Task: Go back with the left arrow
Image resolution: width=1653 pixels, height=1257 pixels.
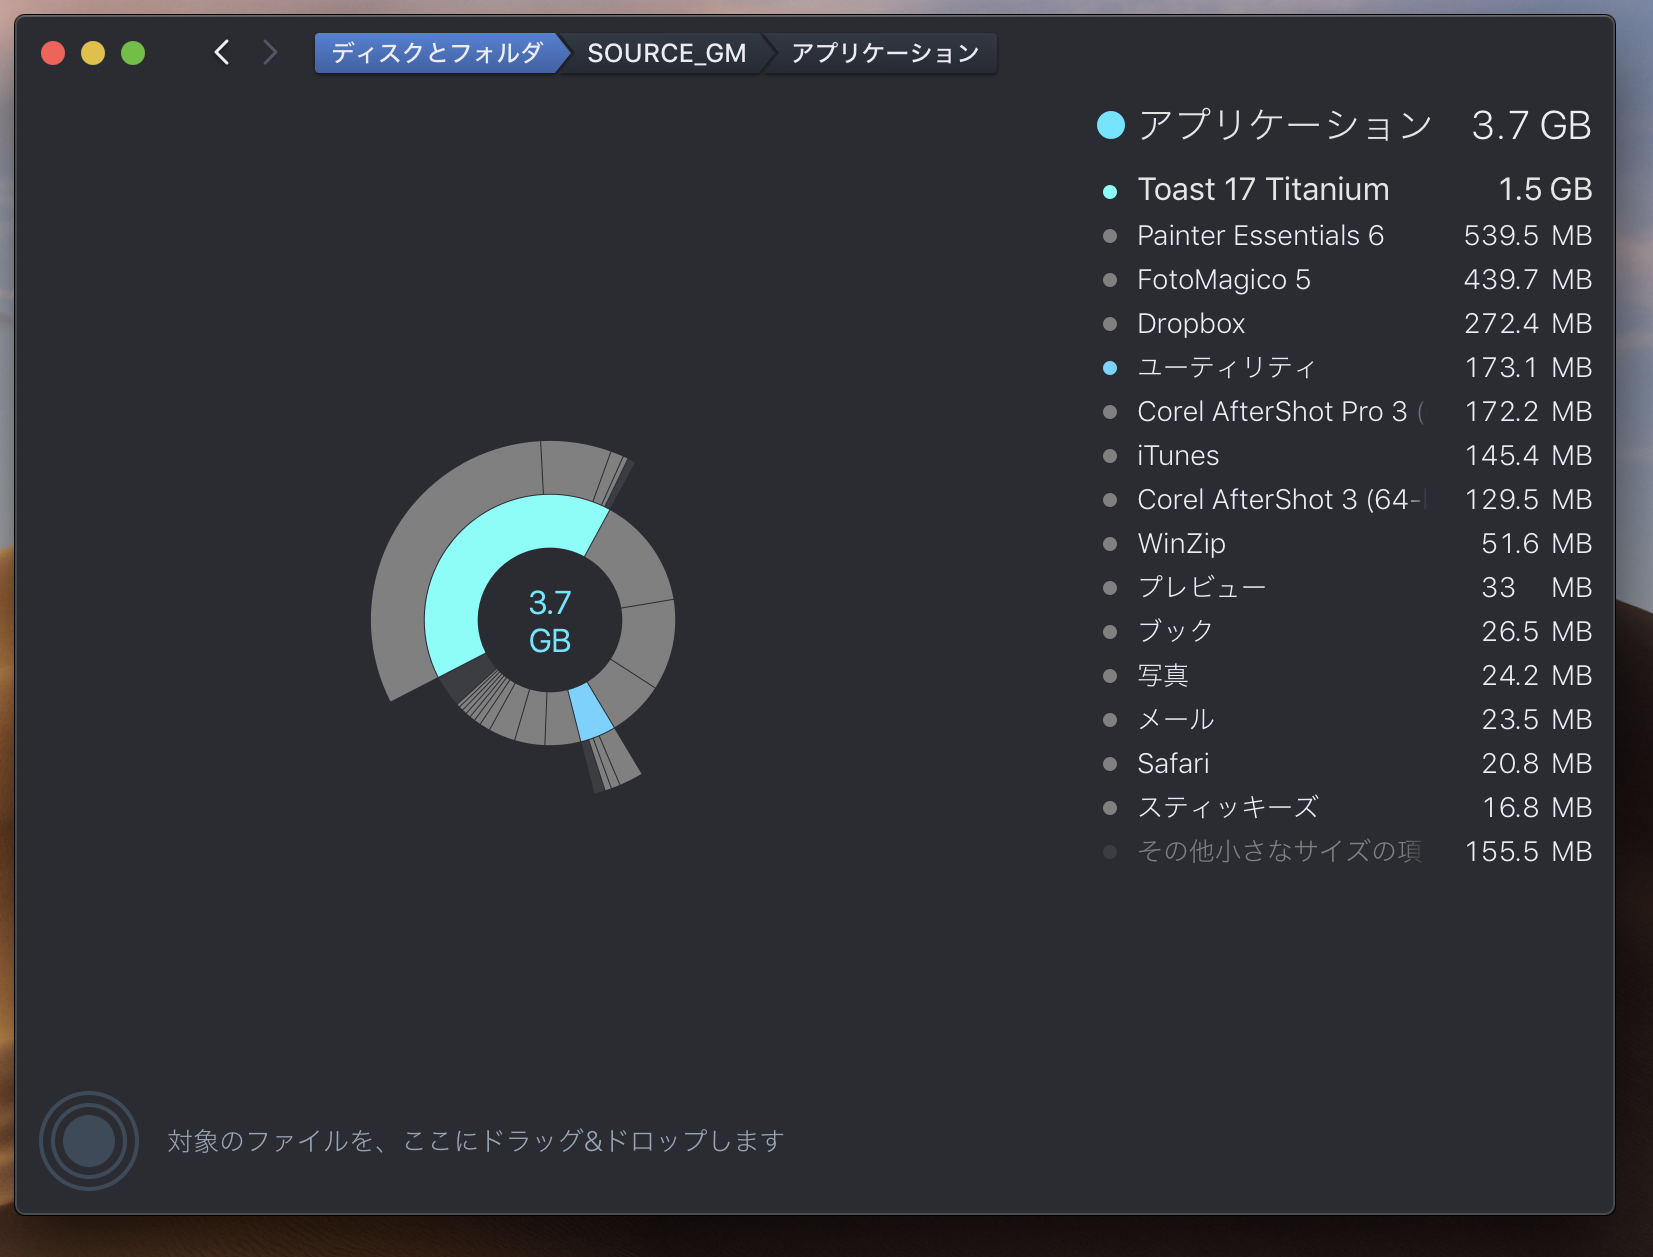Action: [x=222, y=53]
